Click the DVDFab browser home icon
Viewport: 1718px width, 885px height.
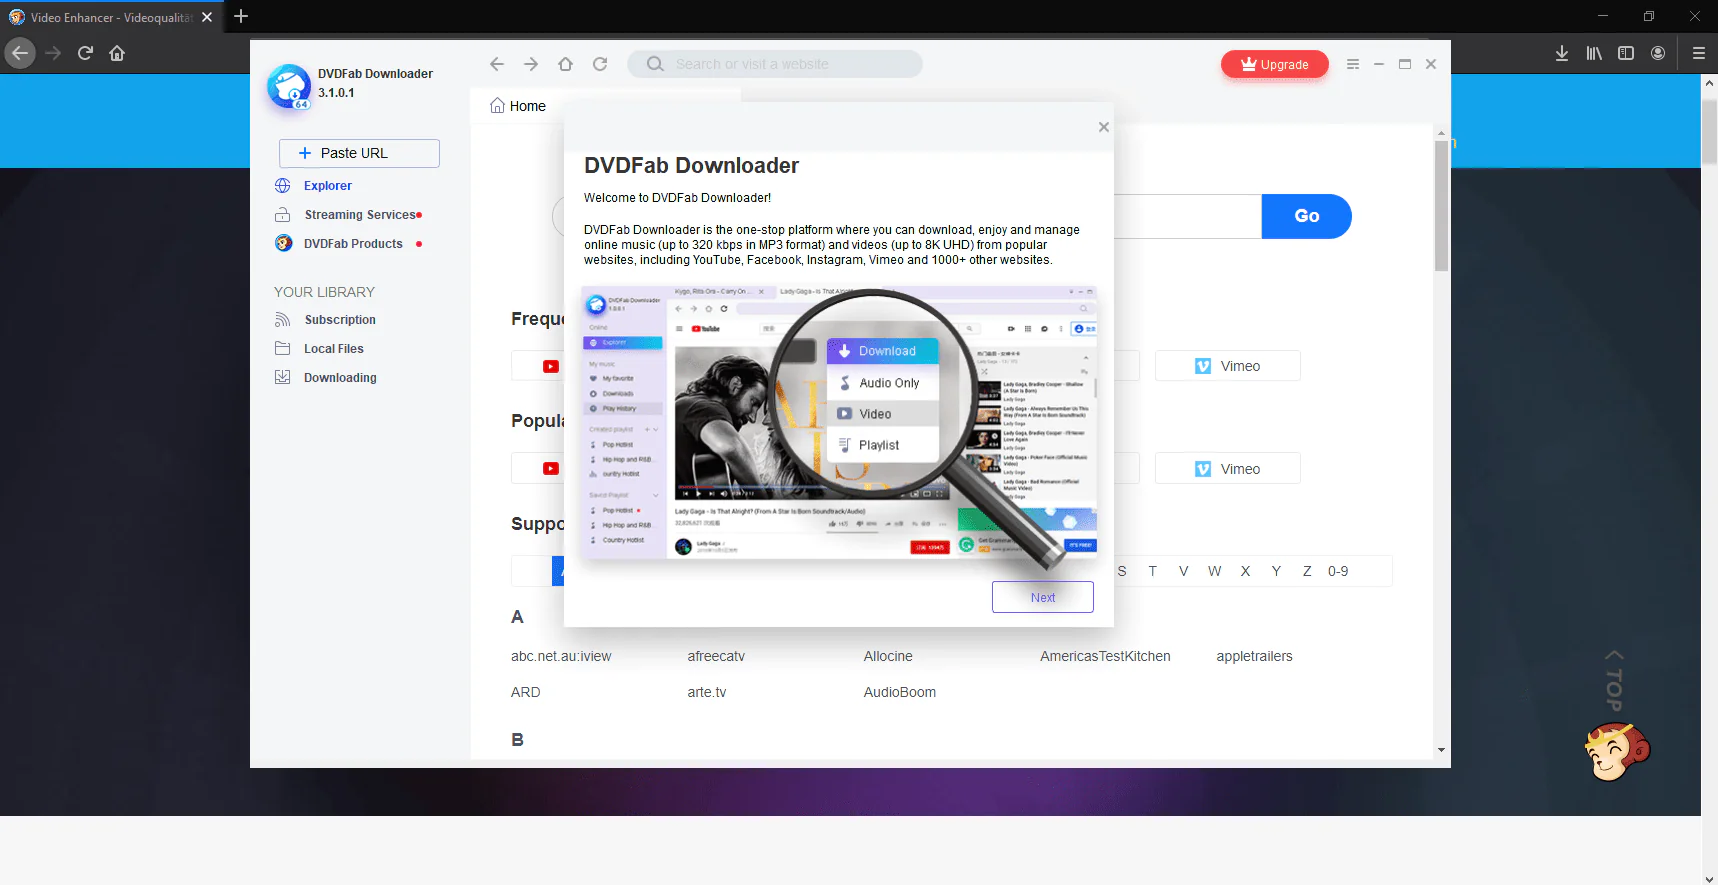(565, 64)
